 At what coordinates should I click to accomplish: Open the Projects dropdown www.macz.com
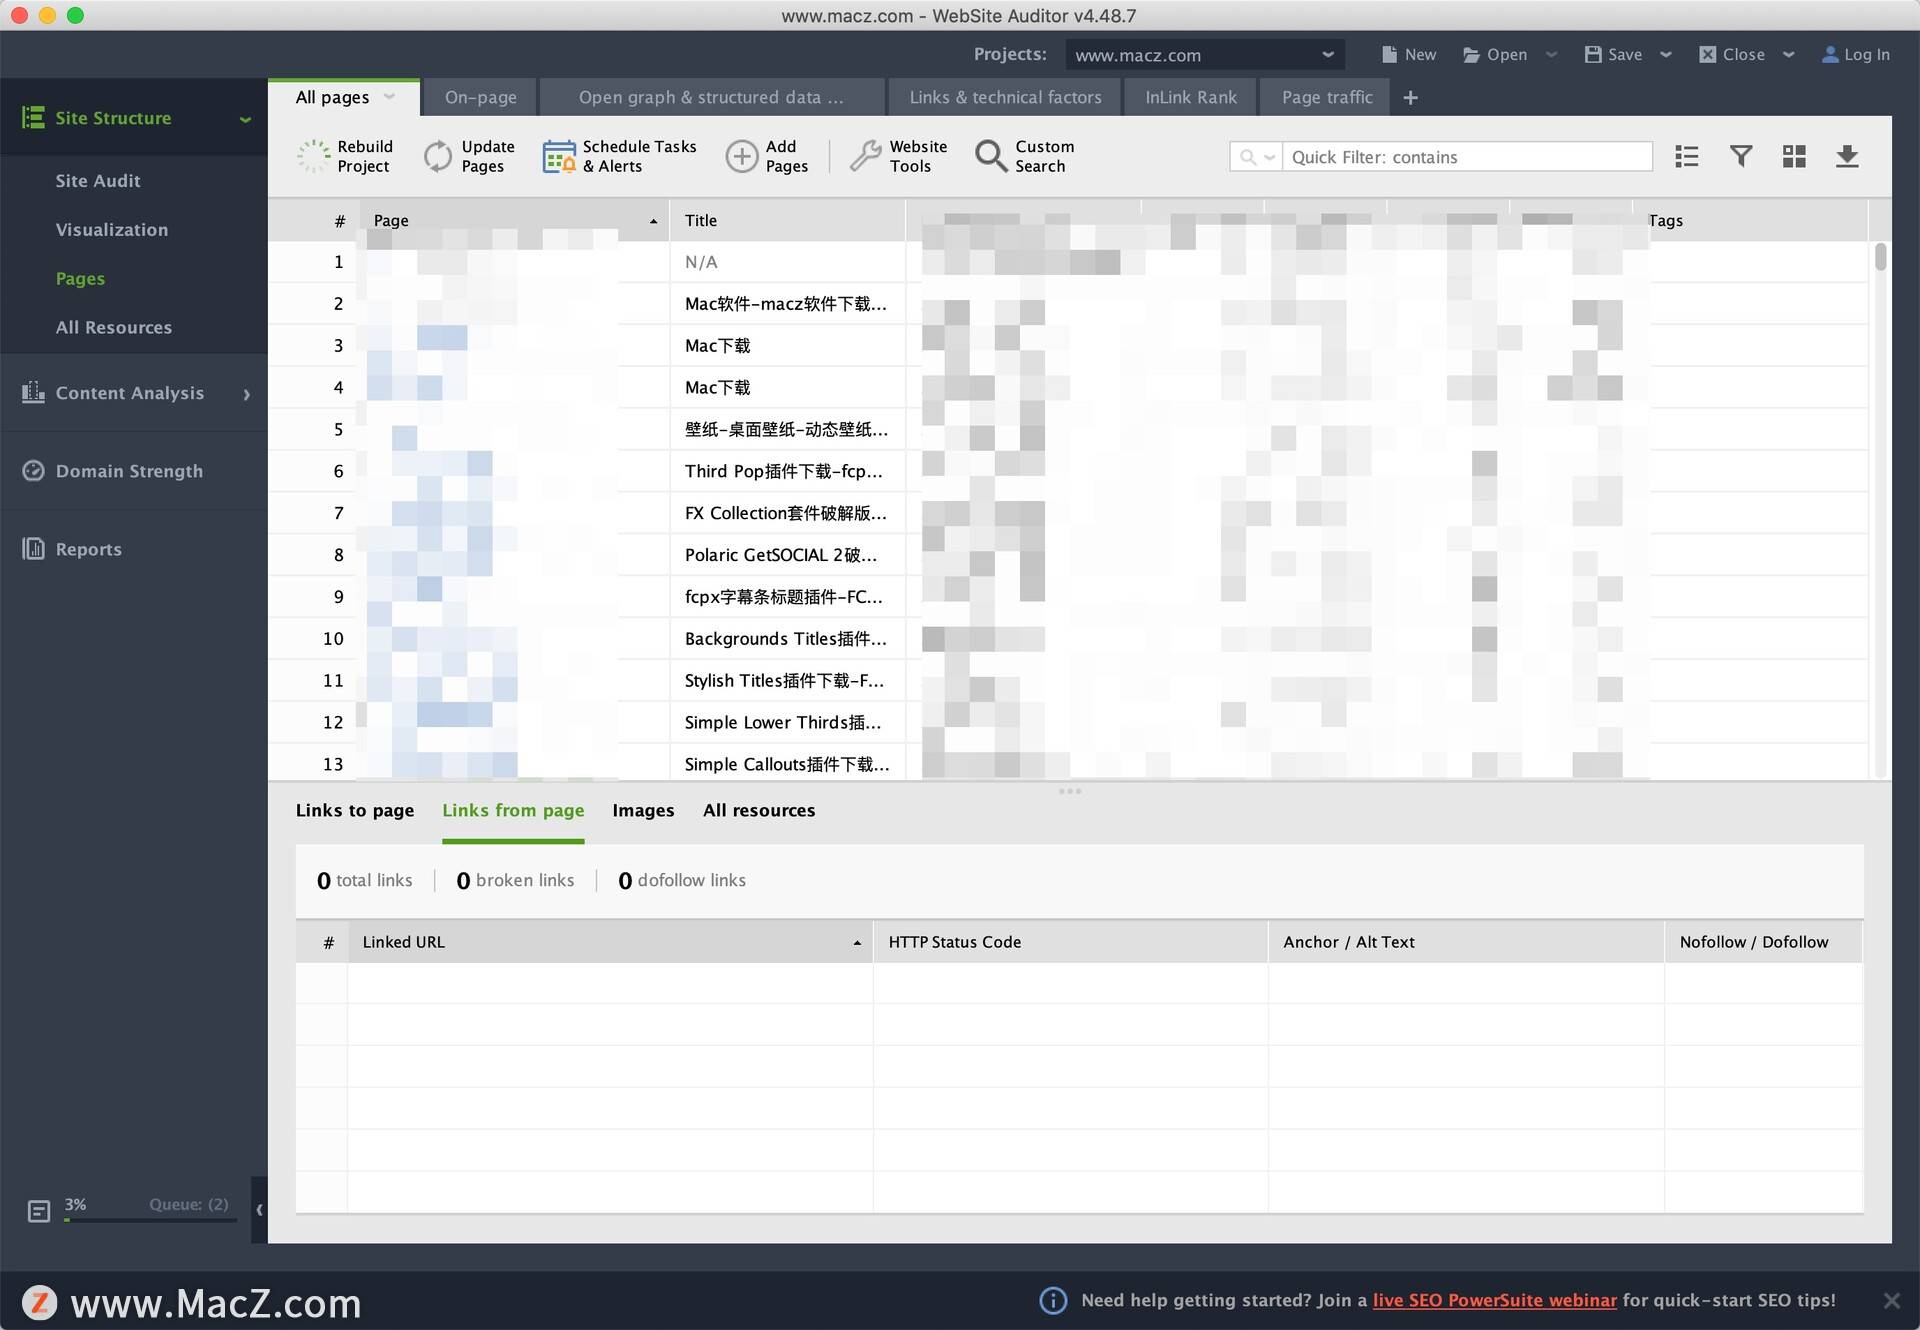[x=1204, y=55]
